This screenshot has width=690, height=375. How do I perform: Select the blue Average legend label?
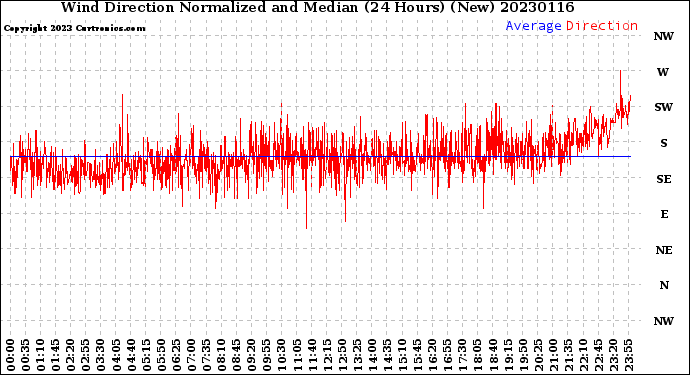[533, 26]
